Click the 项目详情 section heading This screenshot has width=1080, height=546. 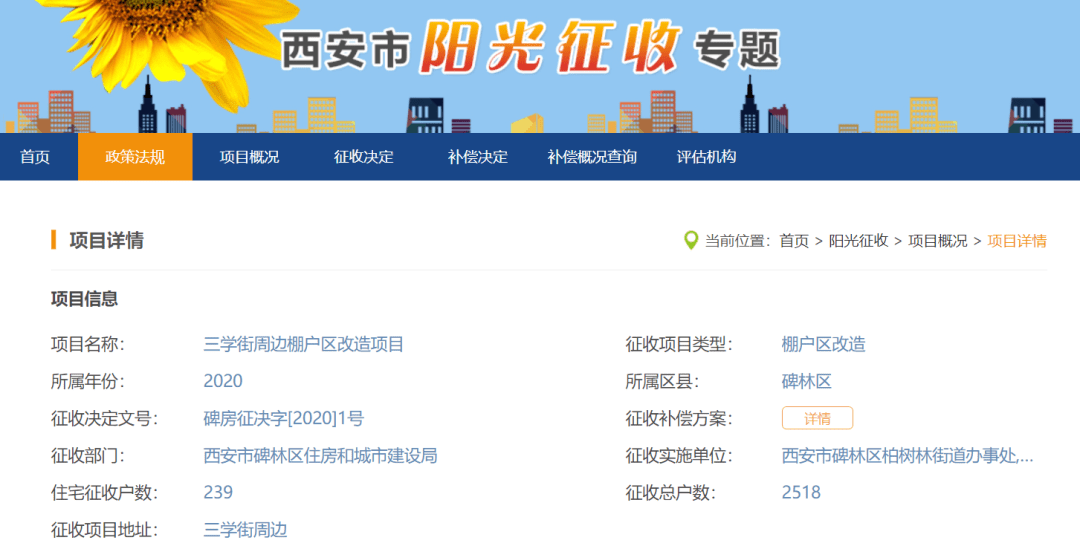(107, 241)
